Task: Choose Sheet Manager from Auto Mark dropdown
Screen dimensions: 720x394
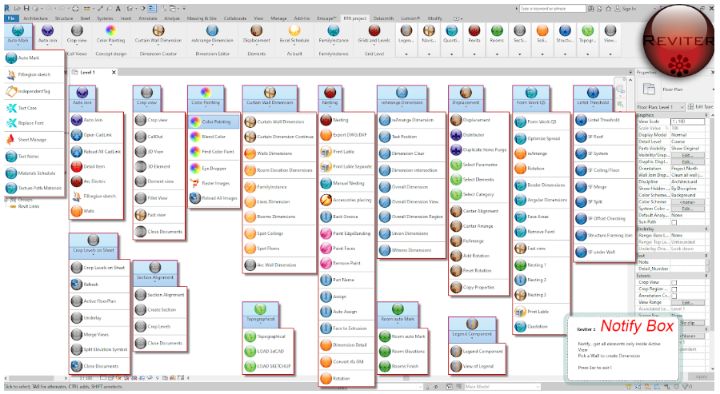Action: click(32, 140)
